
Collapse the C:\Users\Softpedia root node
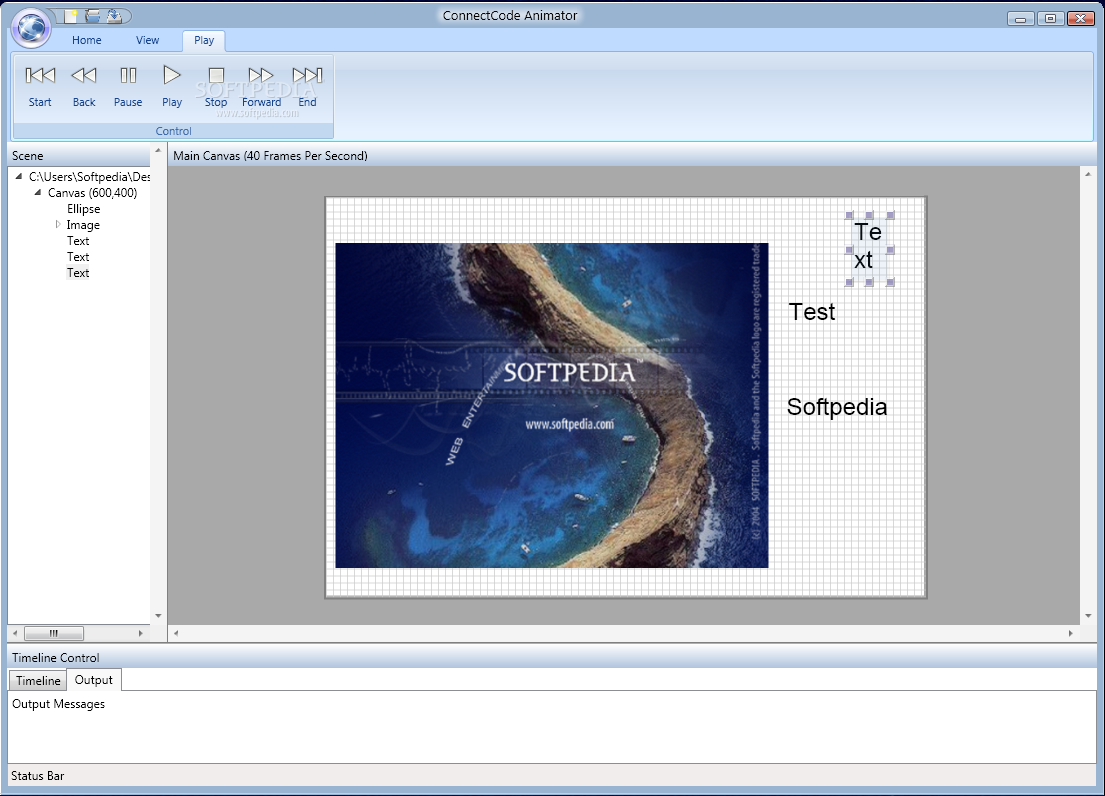[19, 177]
